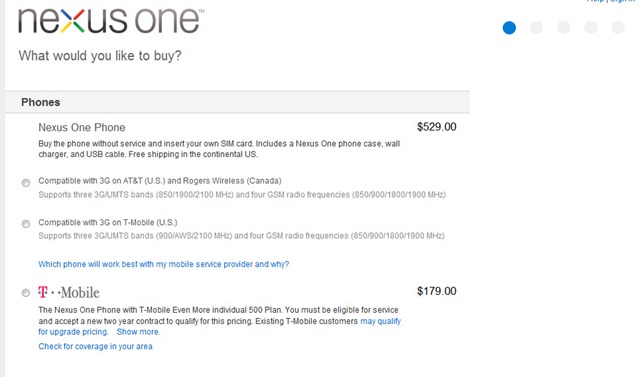Click 'What would you like to buy?' heading
Image resolution: width=640 pixels, height=377 pixels.
click(100, 55)
